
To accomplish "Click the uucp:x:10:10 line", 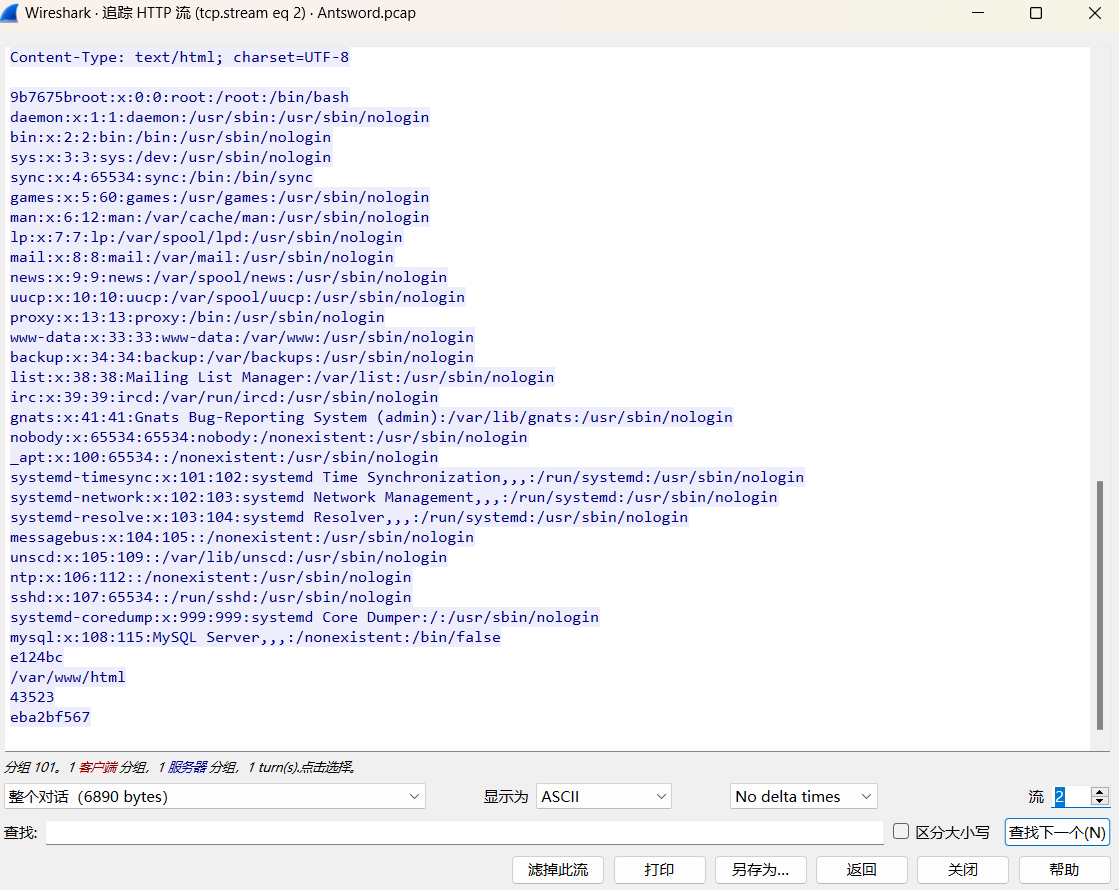I will [x=238, y=297].
